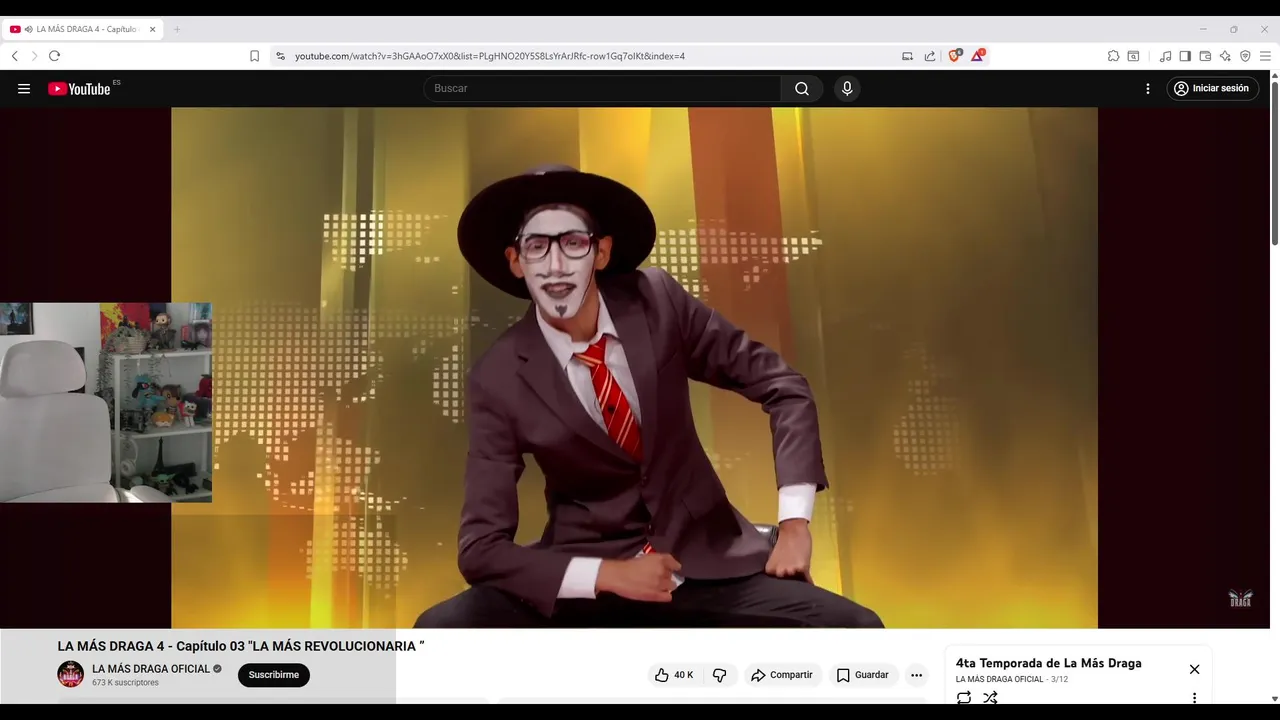Open playlist three-dot options menu
This screenshot has width=1280, height=720.
click(x=1194, y=698)
